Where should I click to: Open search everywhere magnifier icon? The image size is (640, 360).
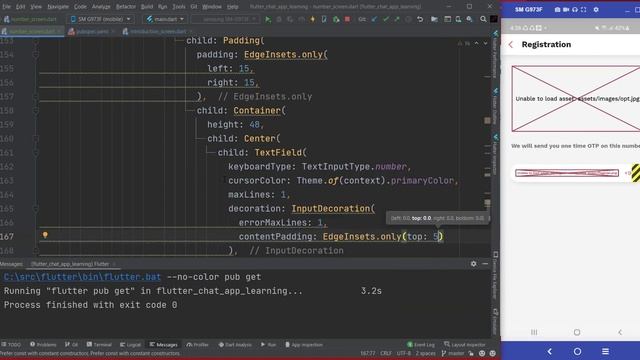[x=483, y=19]
